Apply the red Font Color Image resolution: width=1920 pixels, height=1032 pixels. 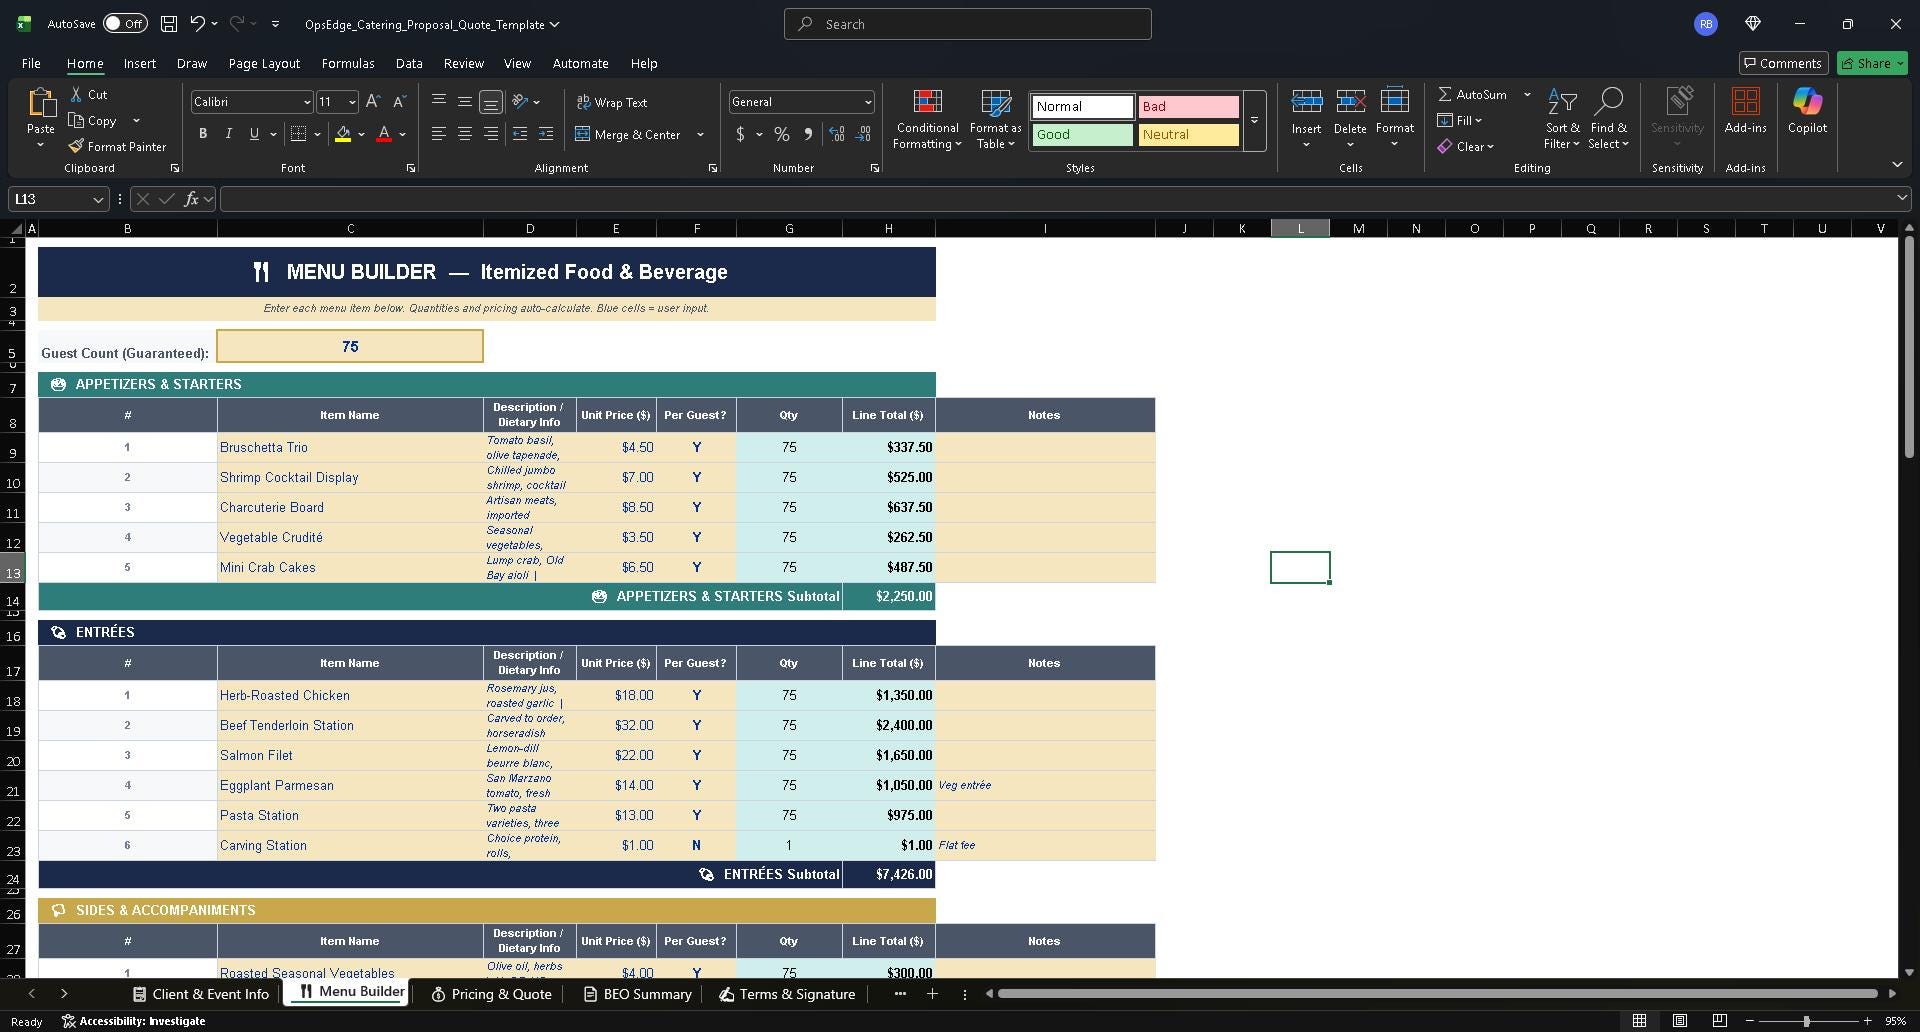(x=384, y=134)
